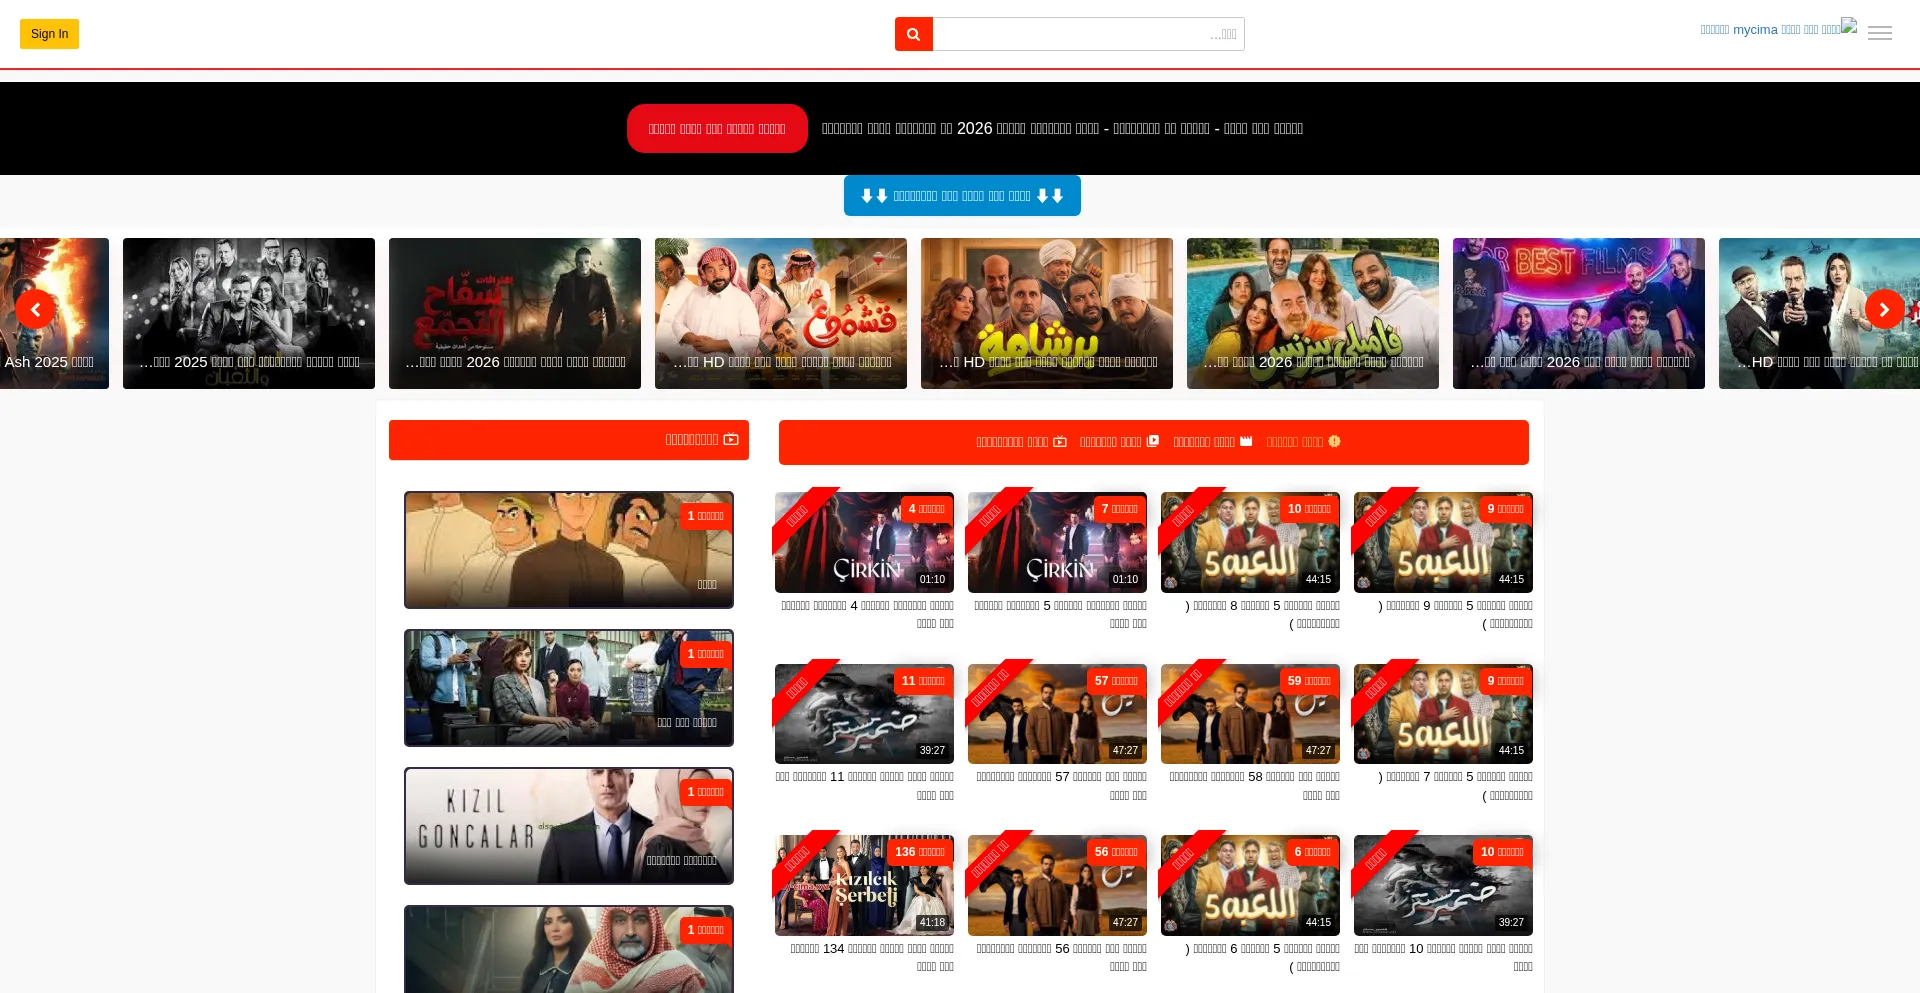
Task: Open the white 2026 announcement text in the black banner
Action: (1062, 129)
